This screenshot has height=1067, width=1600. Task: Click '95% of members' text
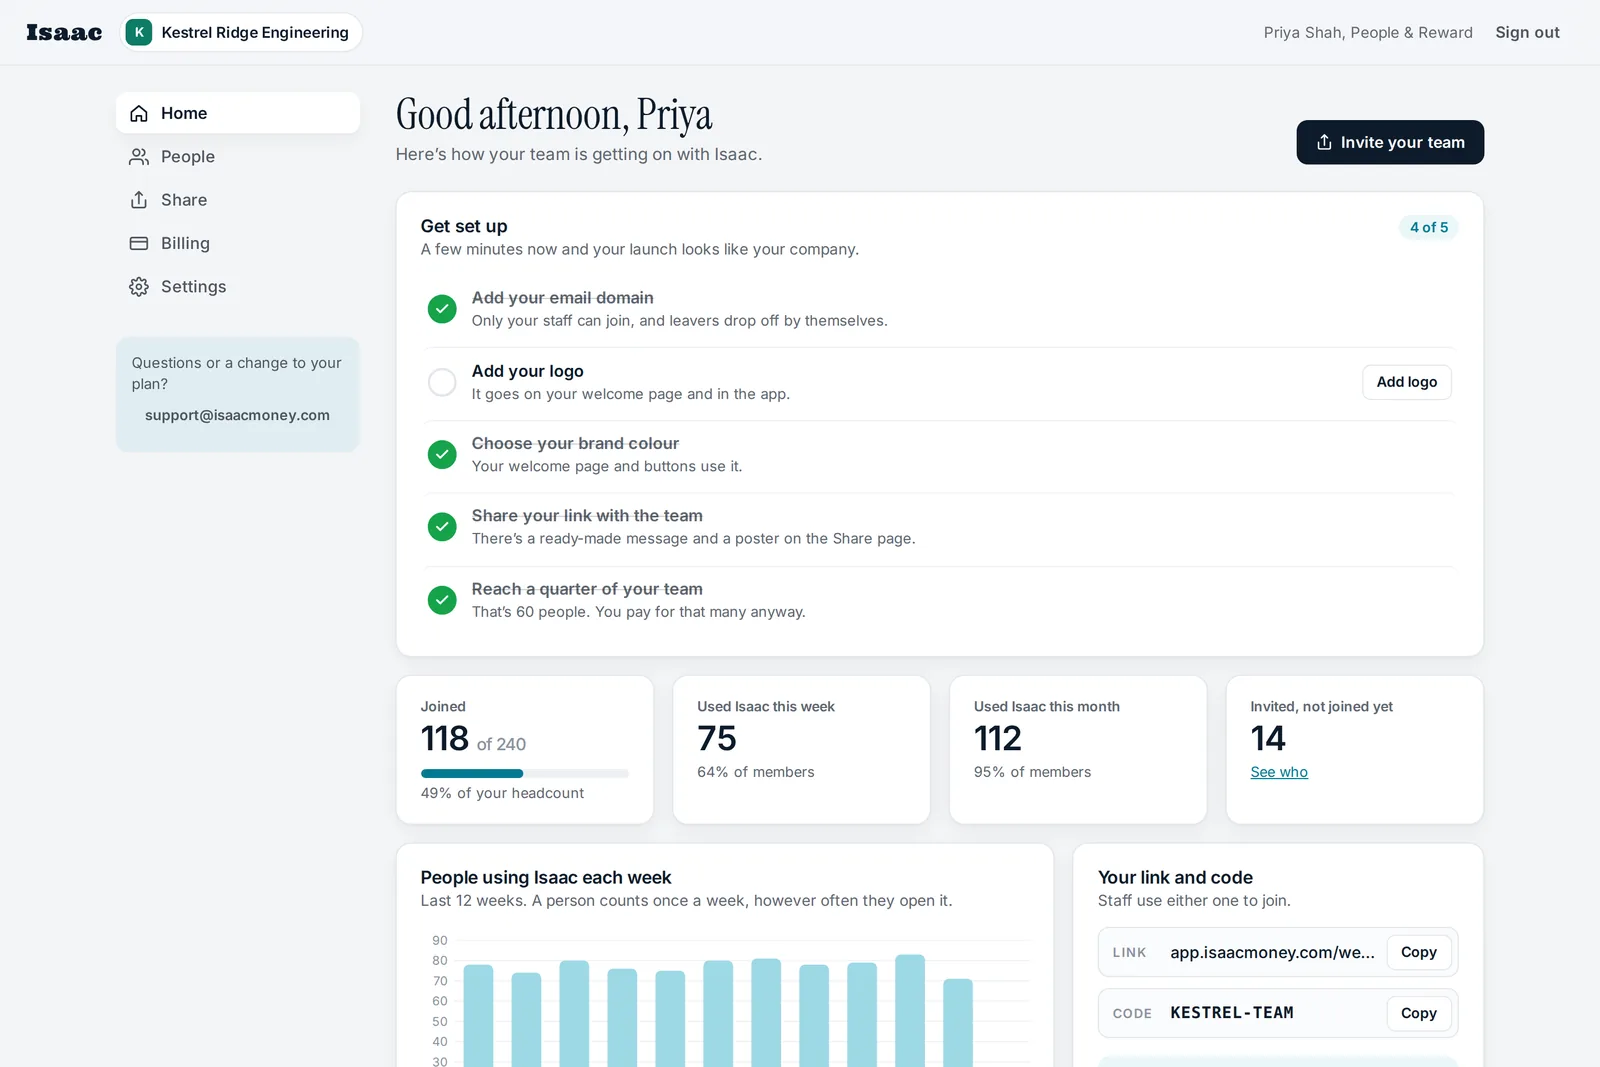click(1032, 772)
